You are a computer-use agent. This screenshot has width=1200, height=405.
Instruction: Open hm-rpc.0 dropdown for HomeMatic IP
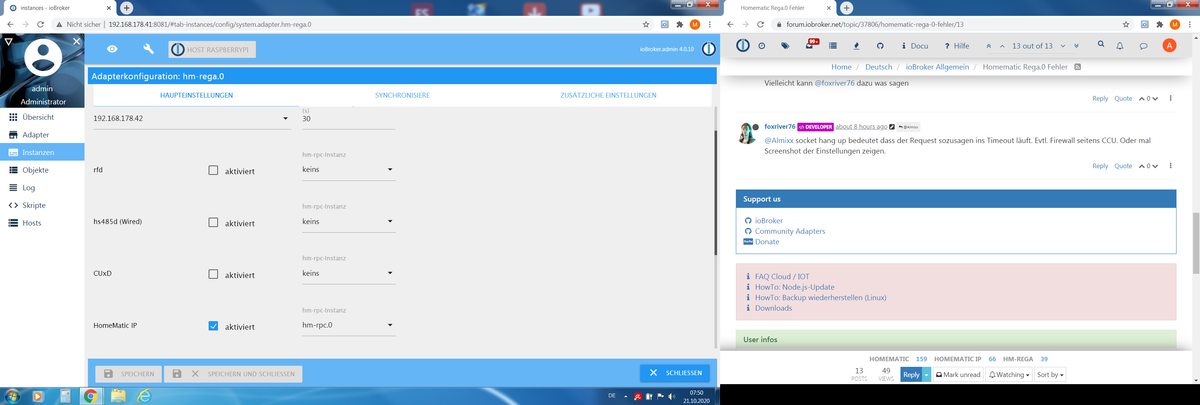[347, 325]
